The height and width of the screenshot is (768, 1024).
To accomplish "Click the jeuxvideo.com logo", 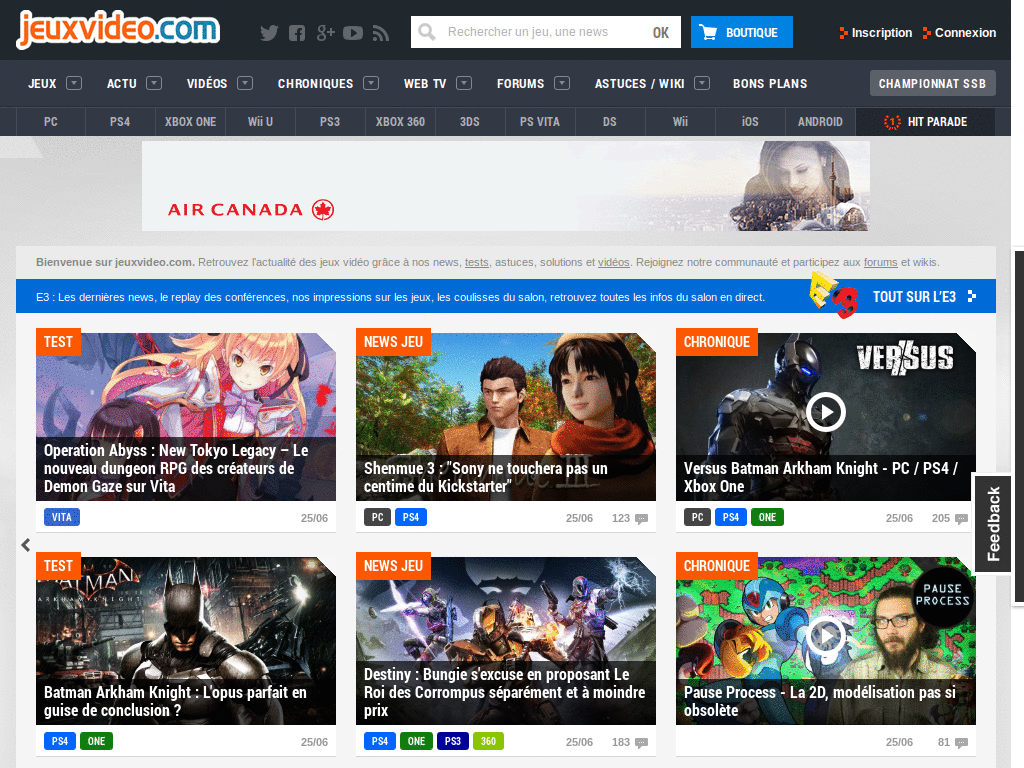I will (x=118, y=29).
